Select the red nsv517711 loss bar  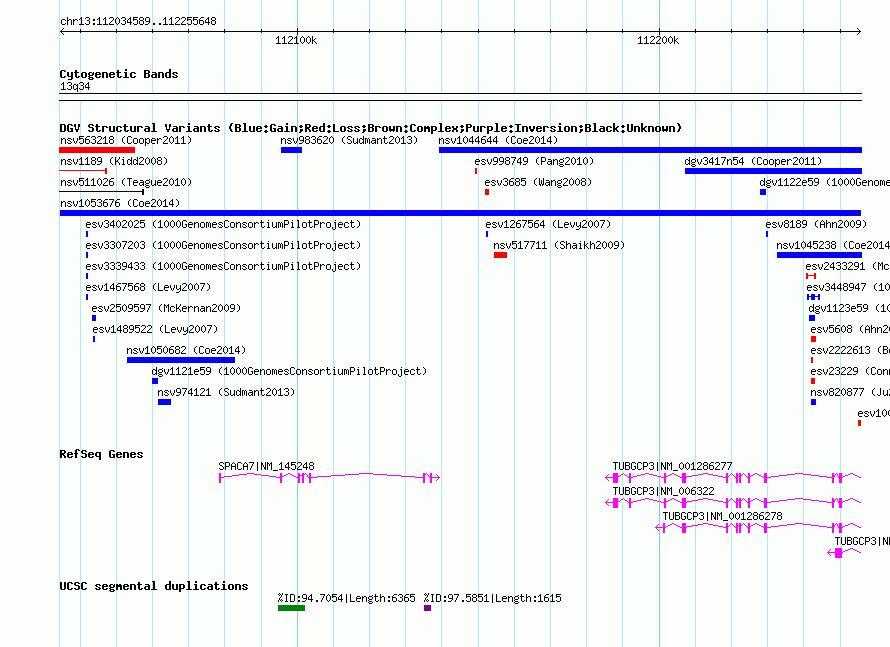tap(501, 255)
